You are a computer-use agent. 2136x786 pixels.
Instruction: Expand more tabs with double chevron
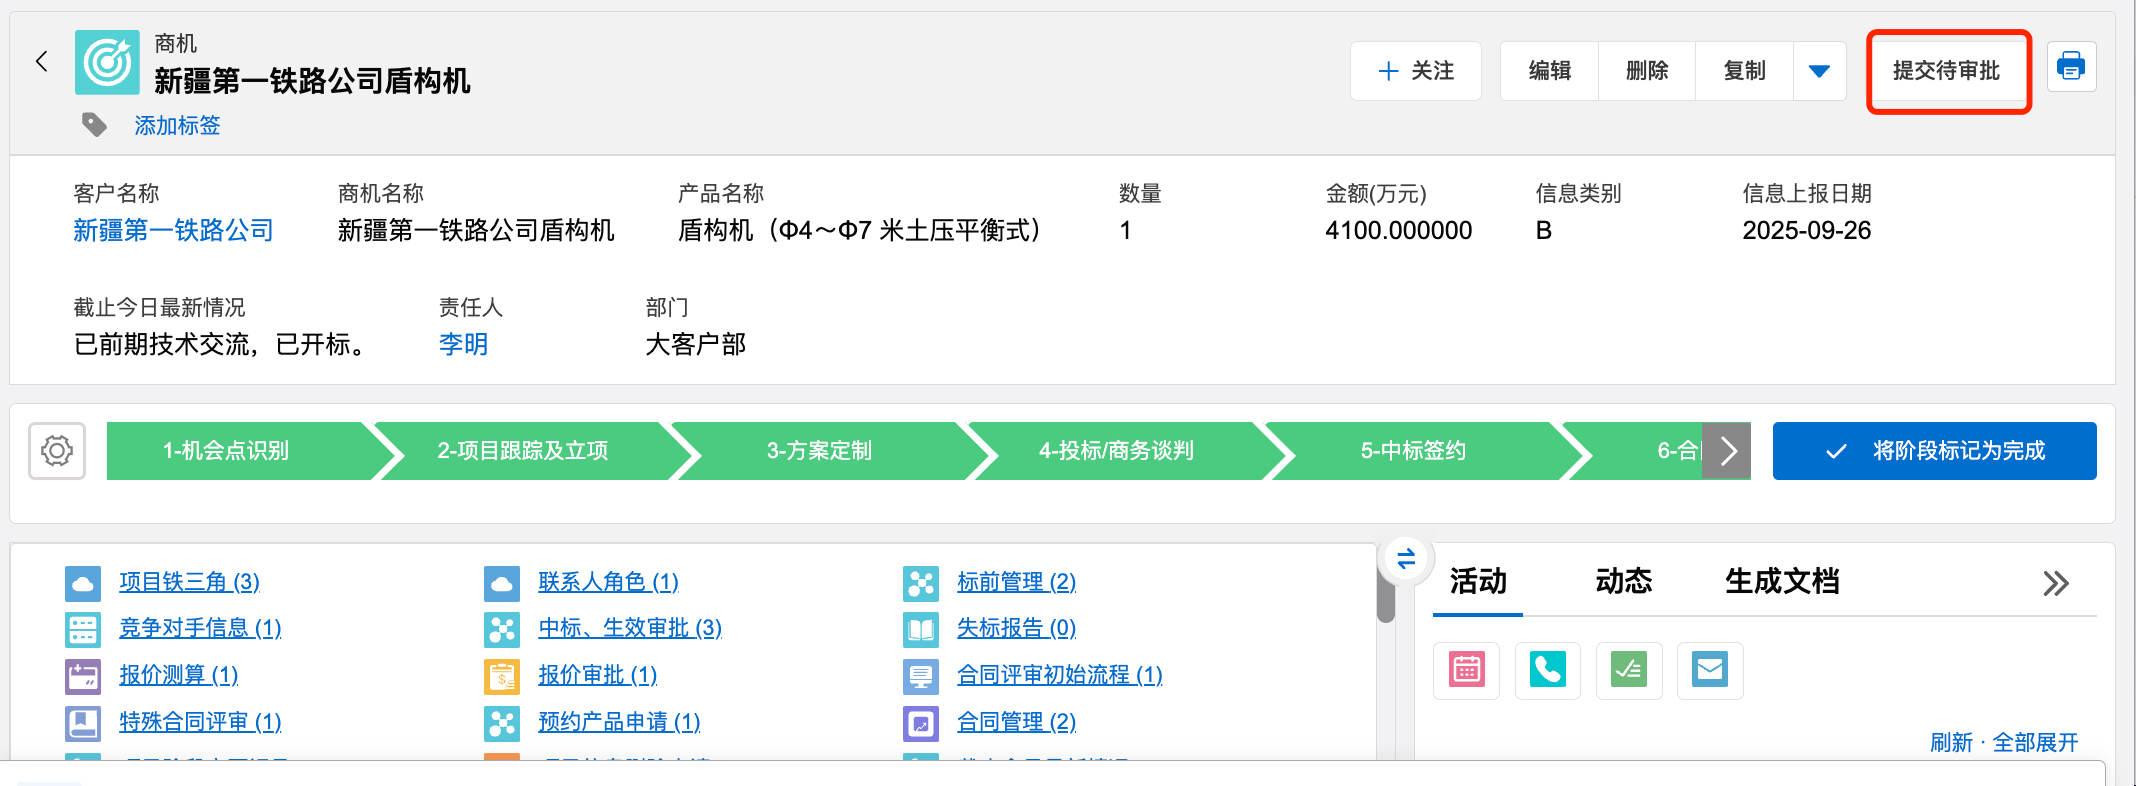click(2055, 583)
